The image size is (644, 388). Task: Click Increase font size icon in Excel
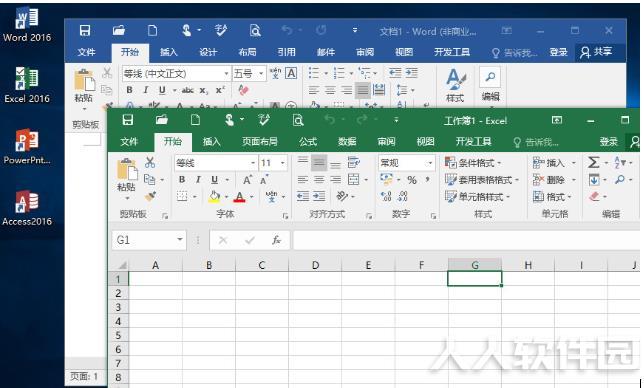click(x=247, y=180)
